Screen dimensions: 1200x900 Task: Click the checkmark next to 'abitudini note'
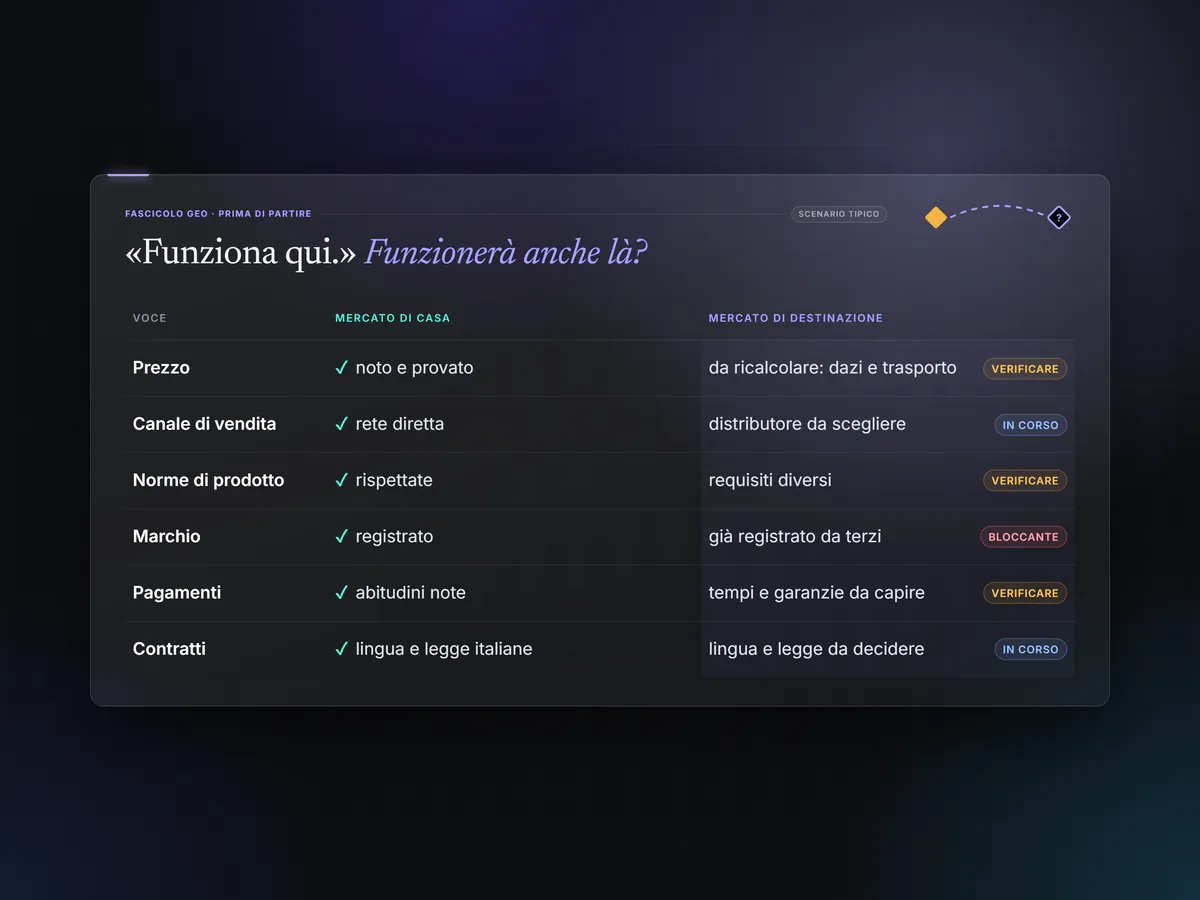click(342, 593)
